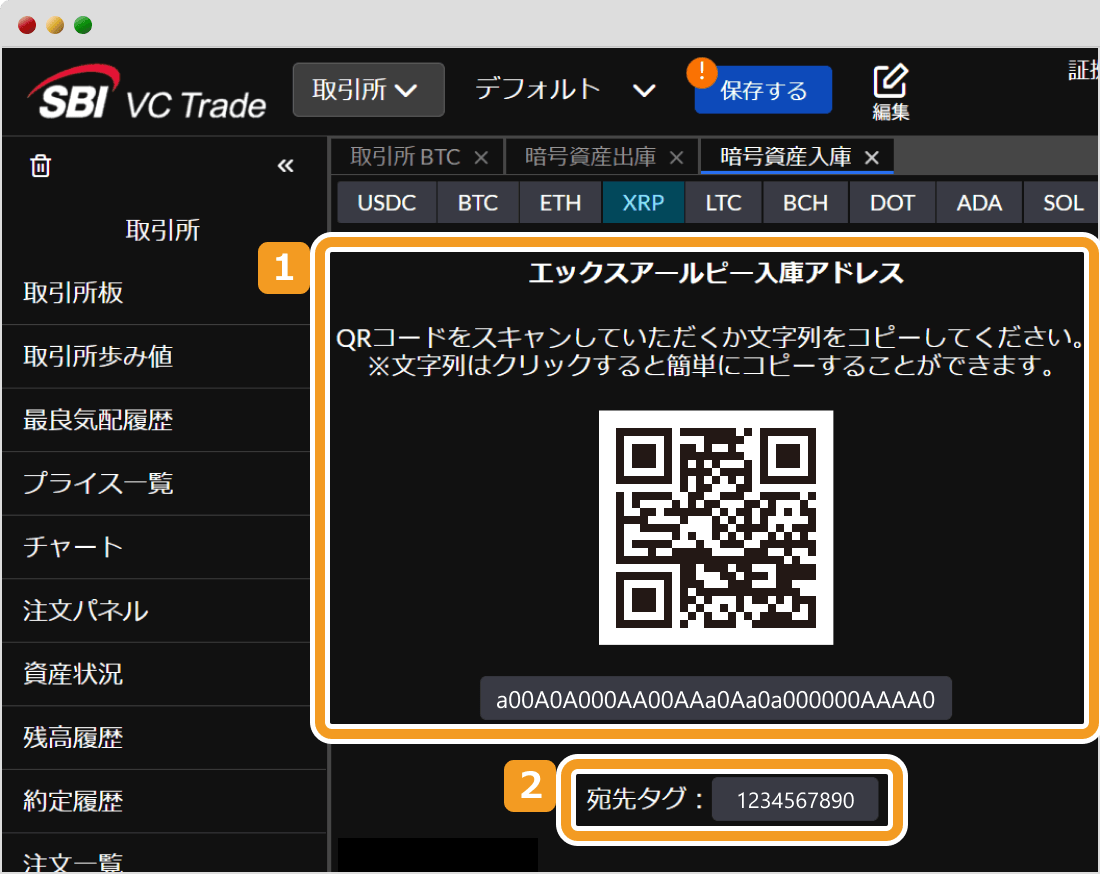Select the LTC currency tab
Screen dimensions: 1100x874
pyautogui.click(x=723, y=203)
